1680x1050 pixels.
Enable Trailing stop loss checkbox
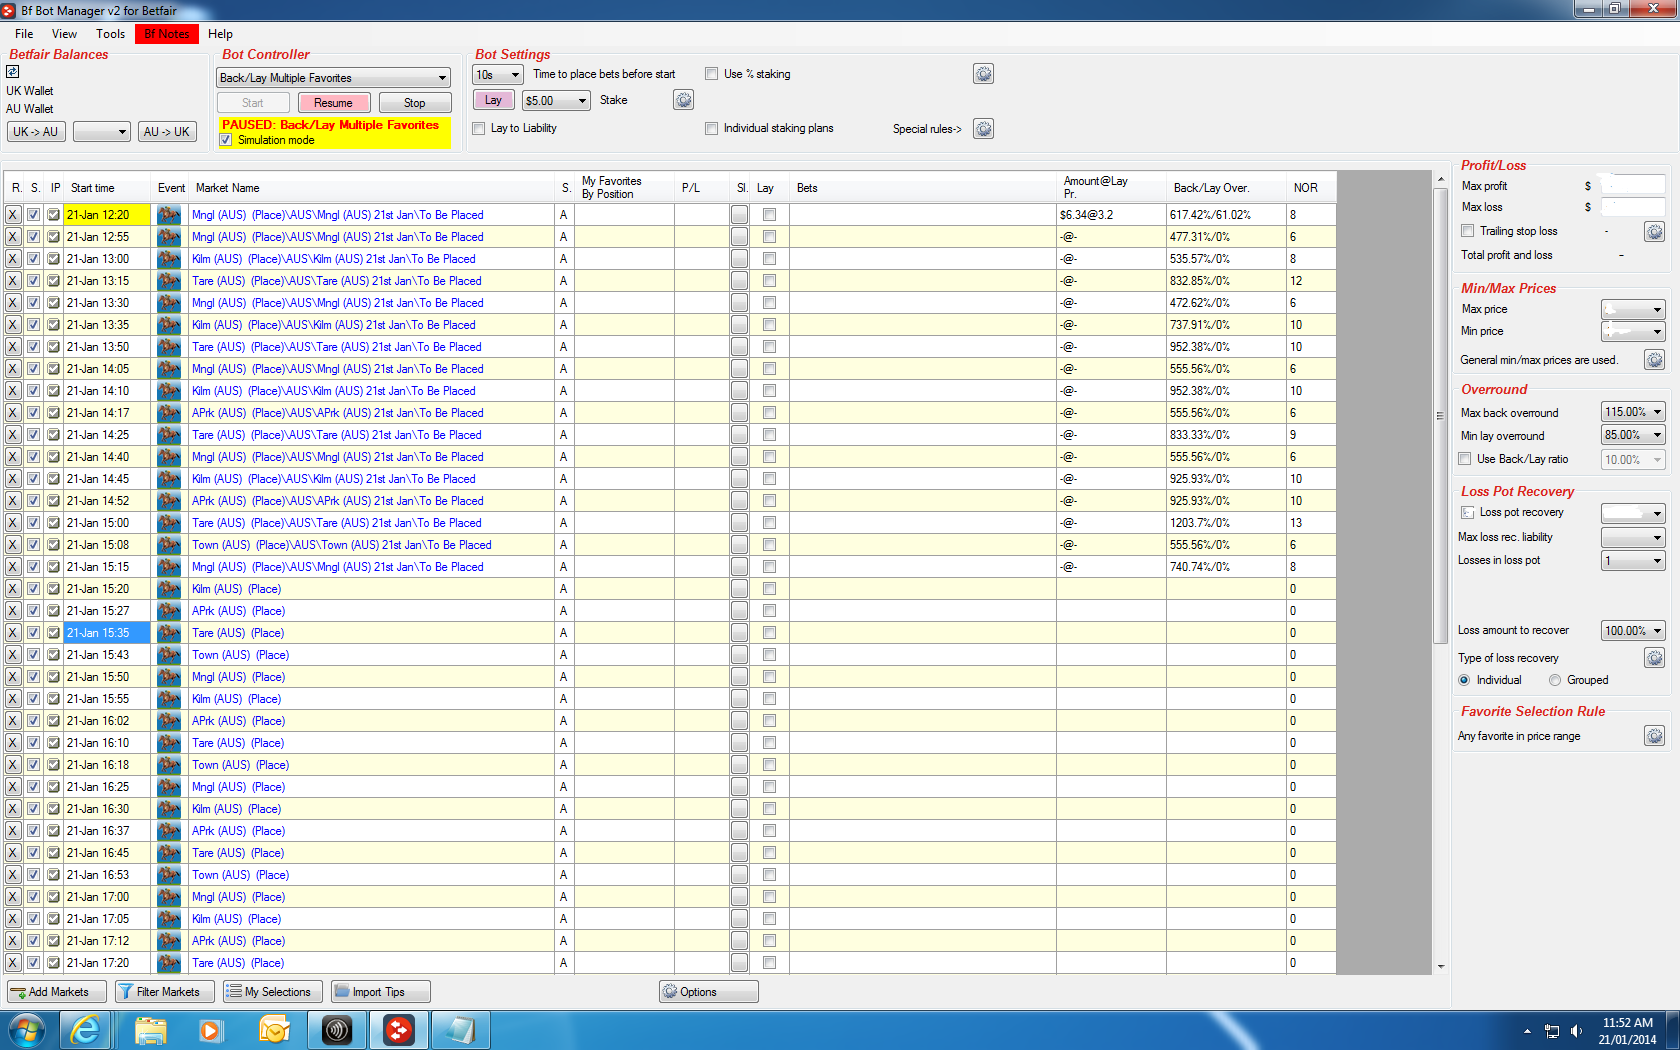[x=1467, y=231]
